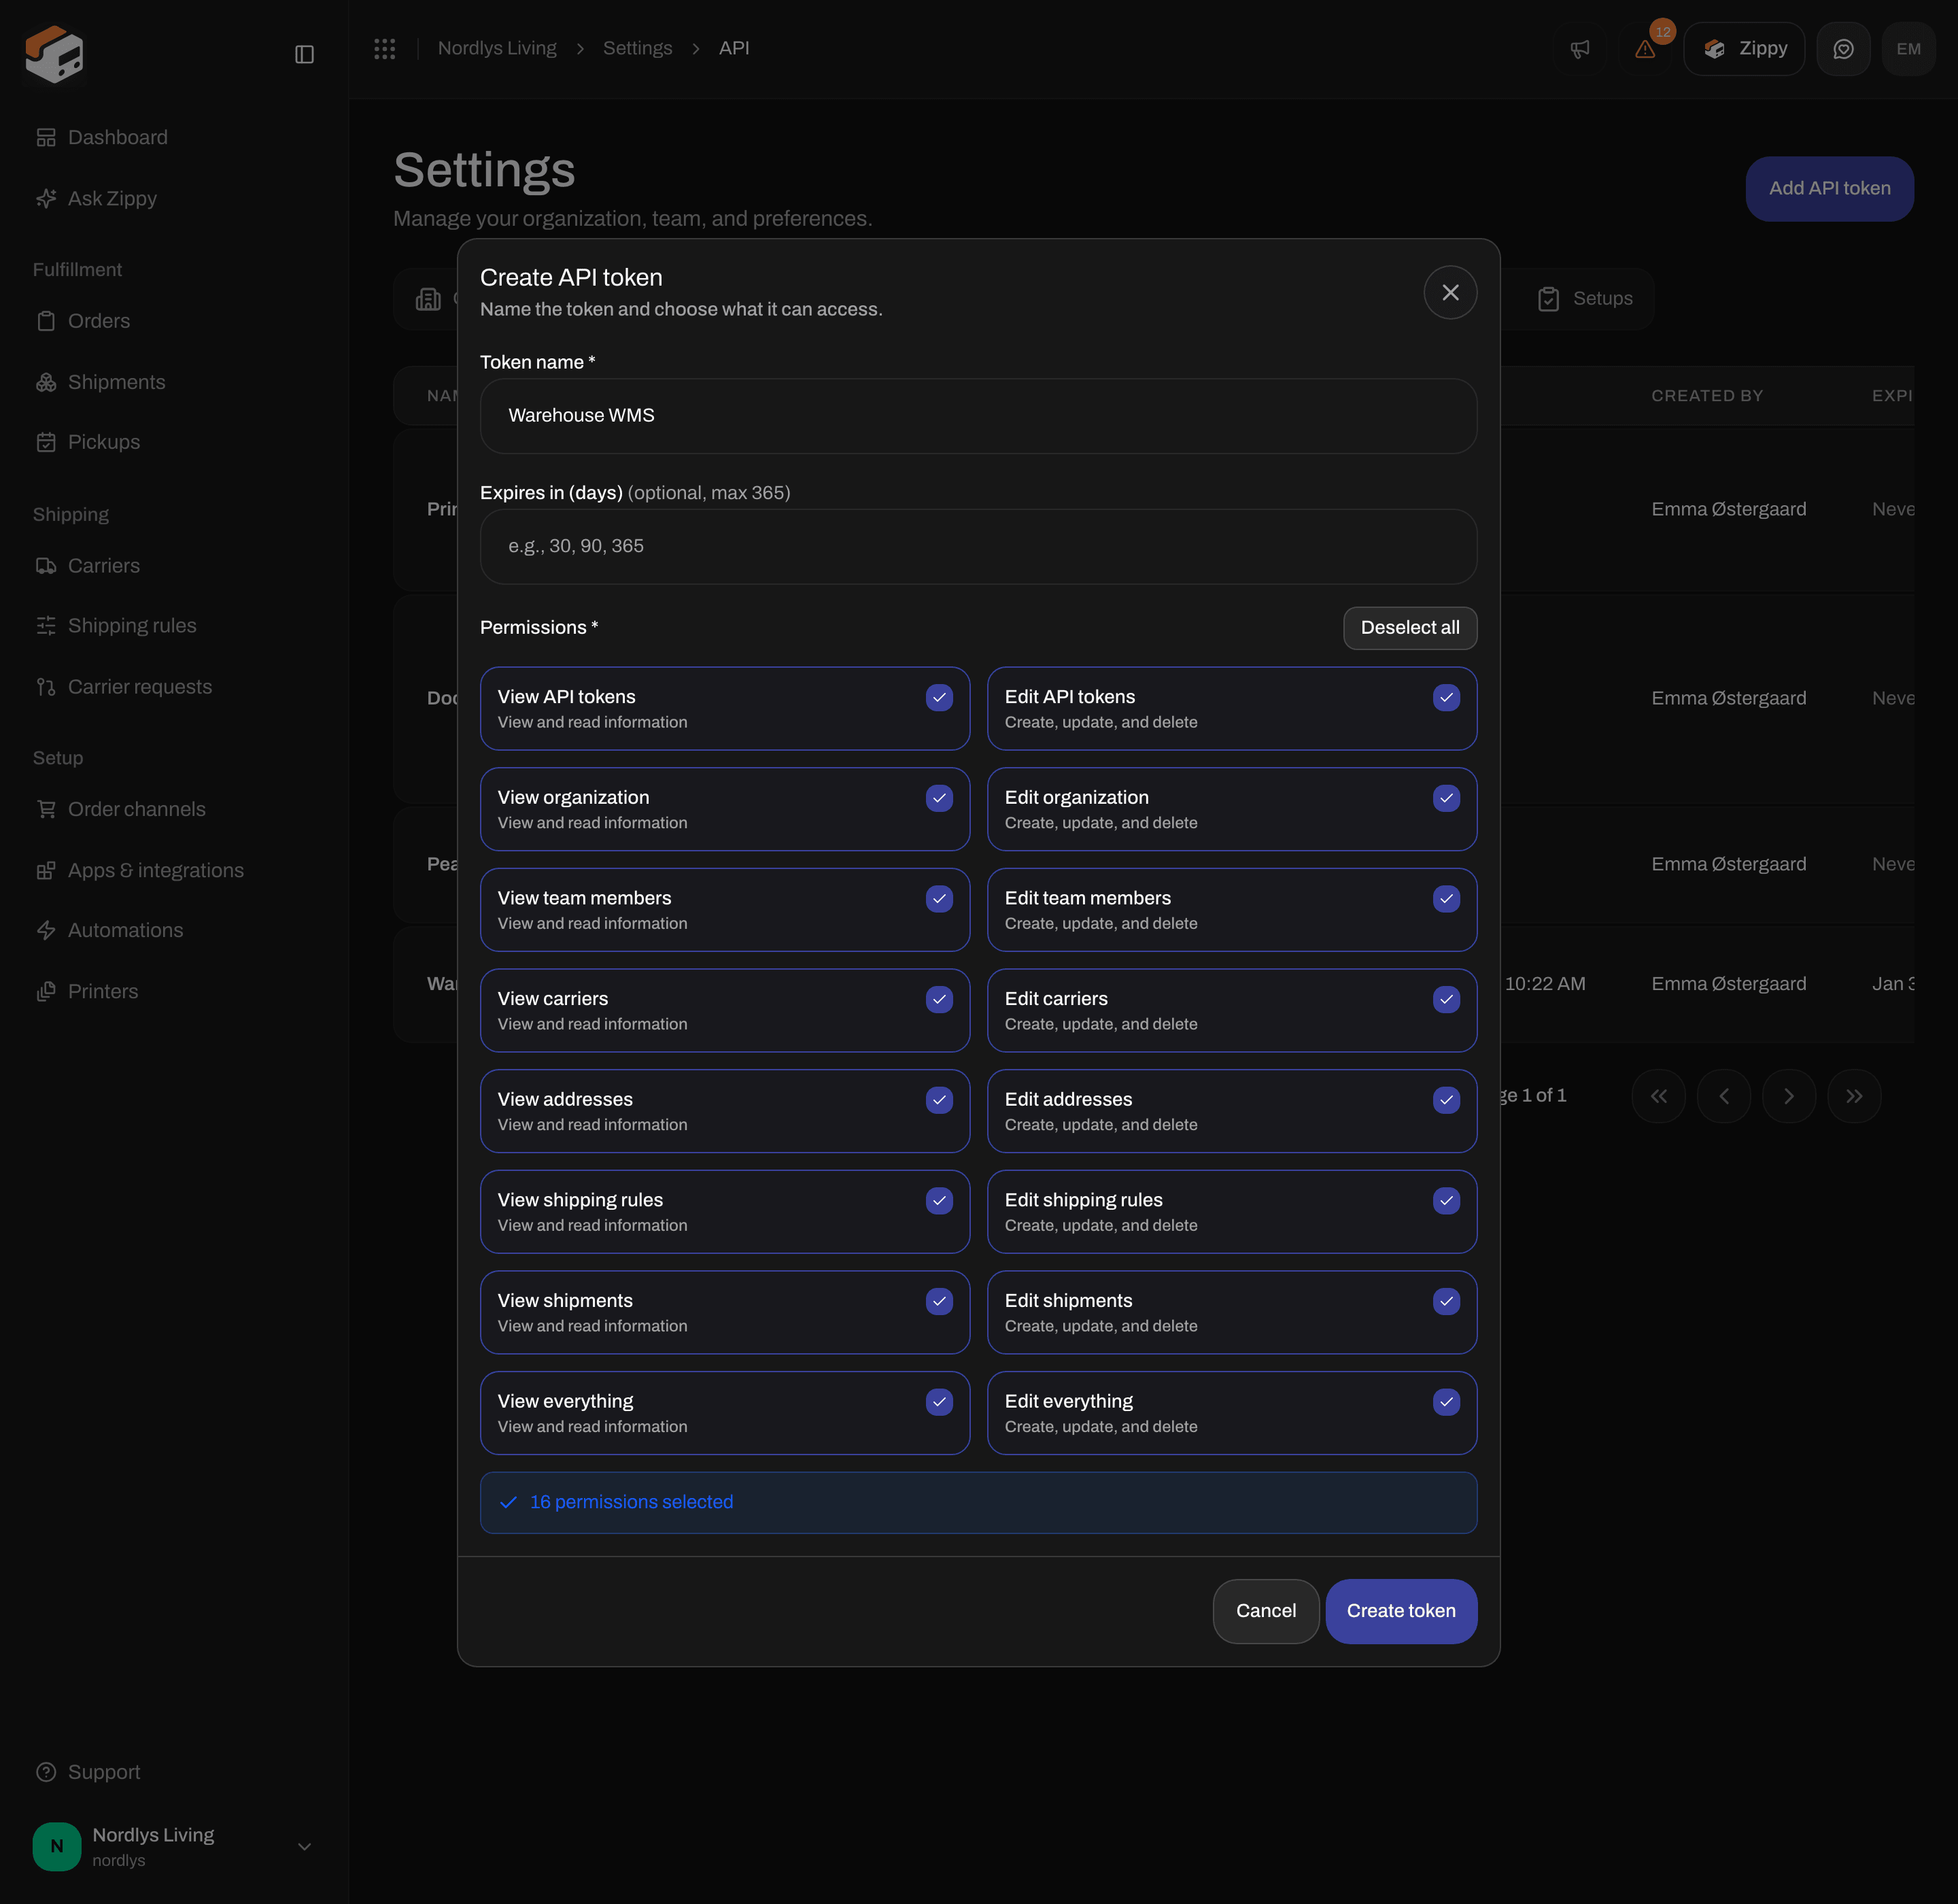Image resolution: width=1958 pixels, height=1904 pixels.
Task: Click the Create token button
Action: [x=1401, y=1611]
